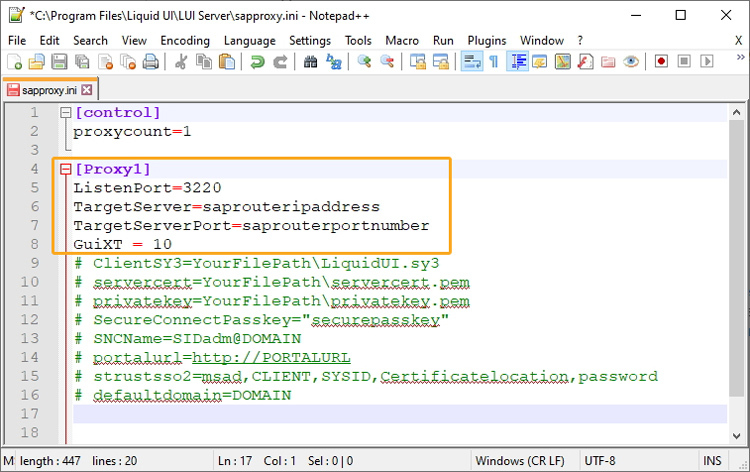
Task: Collapse the [control] section fold marker
Action: pos(66,113)
